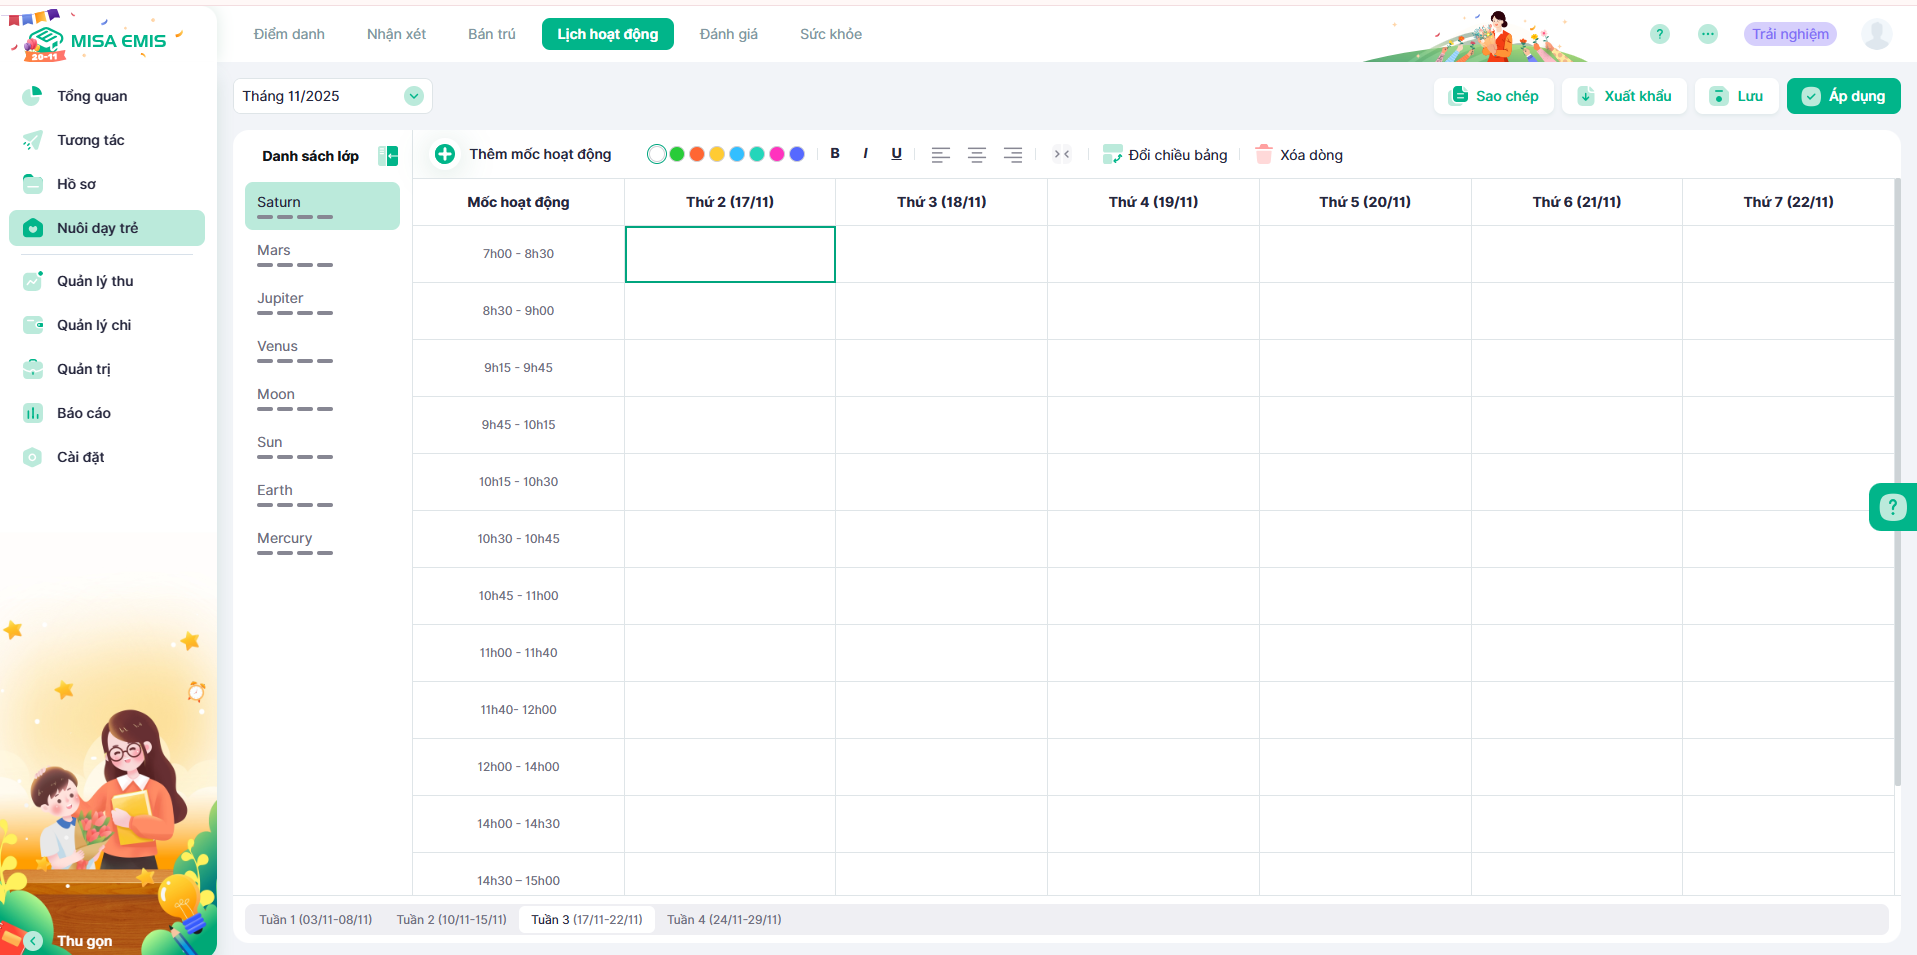Align text to the left
Image resolution: width=1917 pixels, height=955 pixels.
click(x=940, y=155)
